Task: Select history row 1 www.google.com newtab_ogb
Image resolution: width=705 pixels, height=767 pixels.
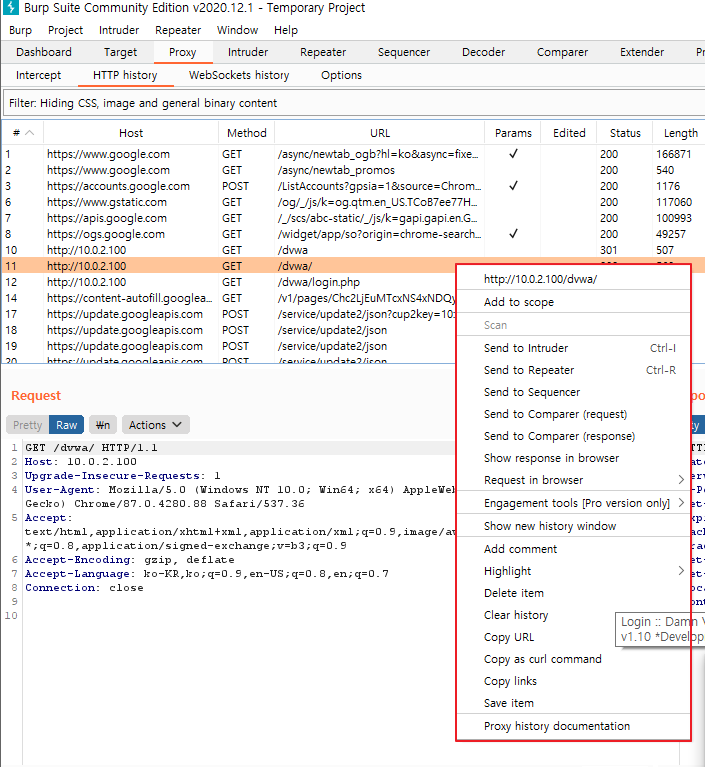Action: pyautogui.click(x=353, y=154)
